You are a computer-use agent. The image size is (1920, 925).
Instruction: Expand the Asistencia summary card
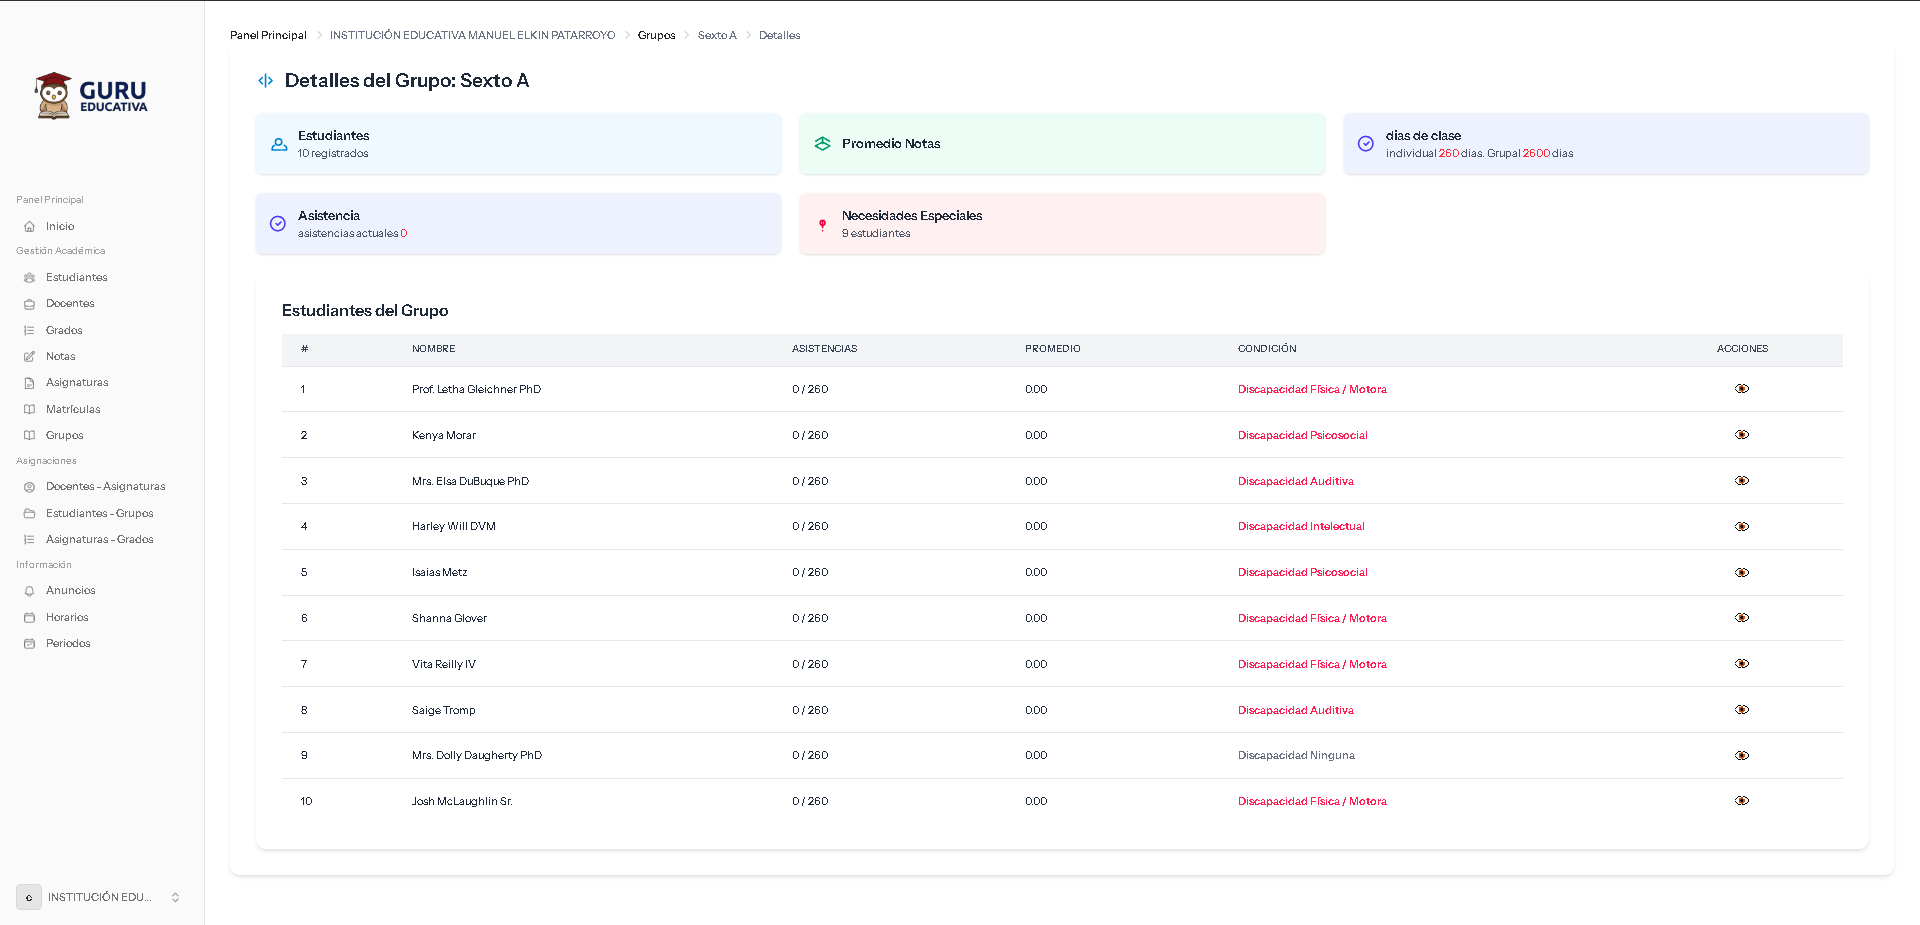pyautogui.click(x=518, y=224)
